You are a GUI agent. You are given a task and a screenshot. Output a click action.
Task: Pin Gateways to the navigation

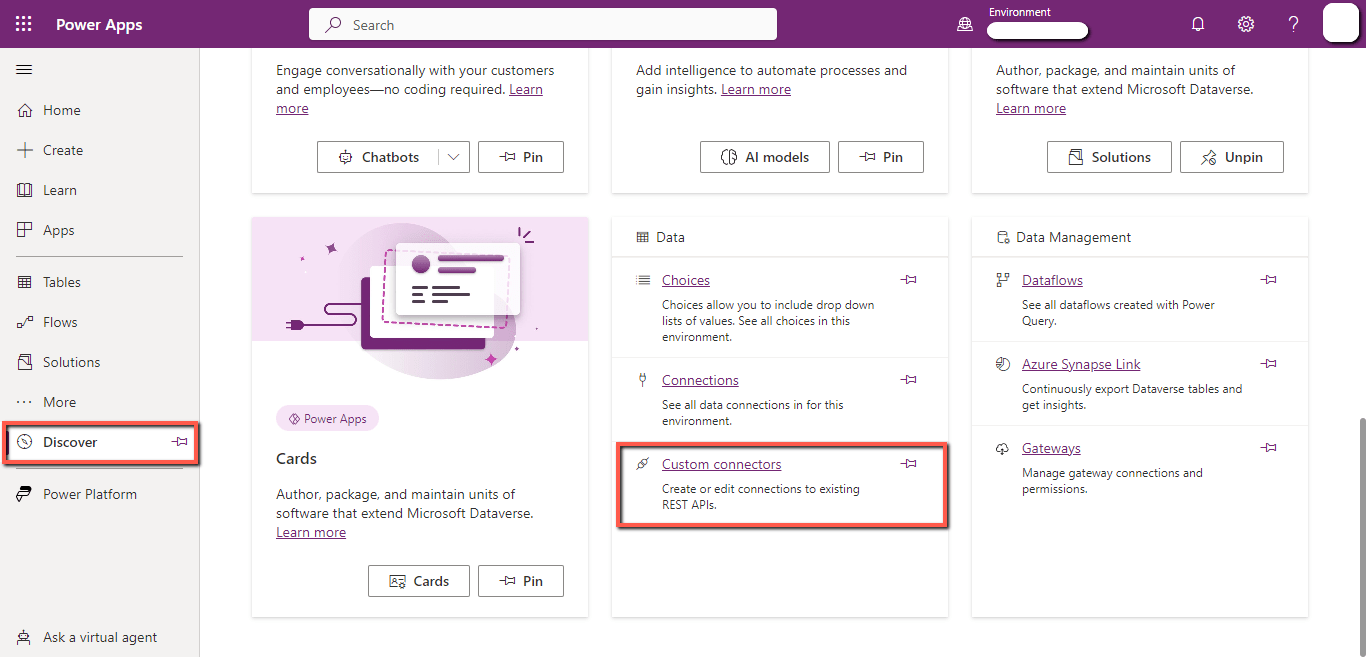click(x=1269, y=448)
